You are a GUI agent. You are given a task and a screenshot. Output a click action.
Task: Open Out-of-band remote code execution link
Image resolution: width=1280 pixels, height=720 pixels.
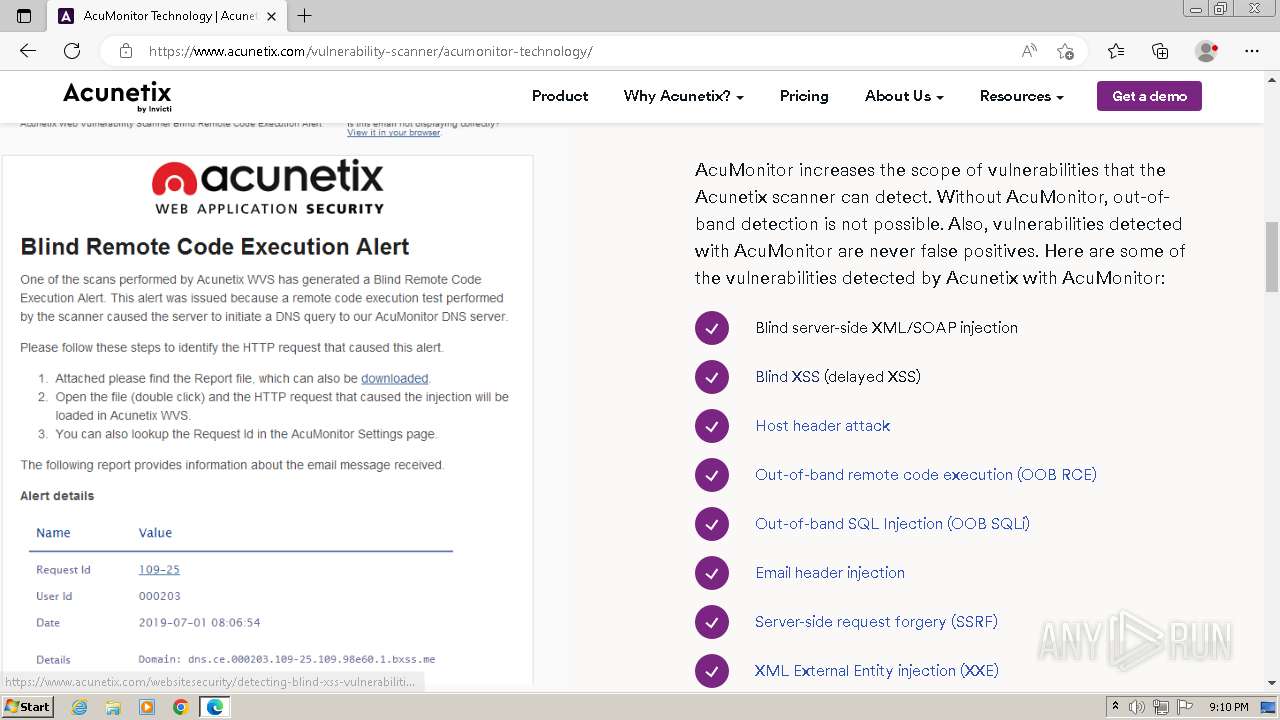point(926,475)
